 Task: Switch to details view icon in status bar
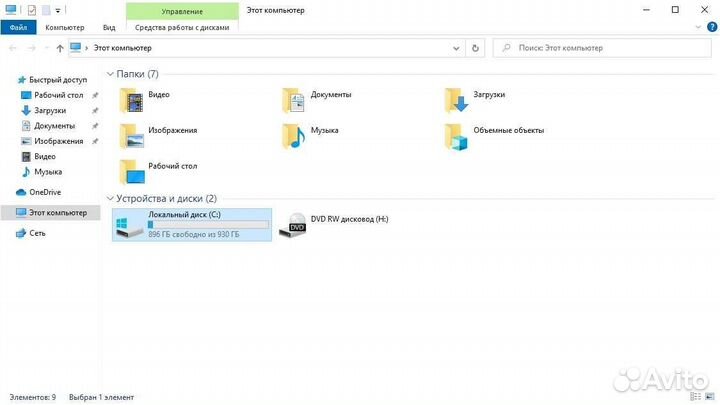tap(696, 396)
